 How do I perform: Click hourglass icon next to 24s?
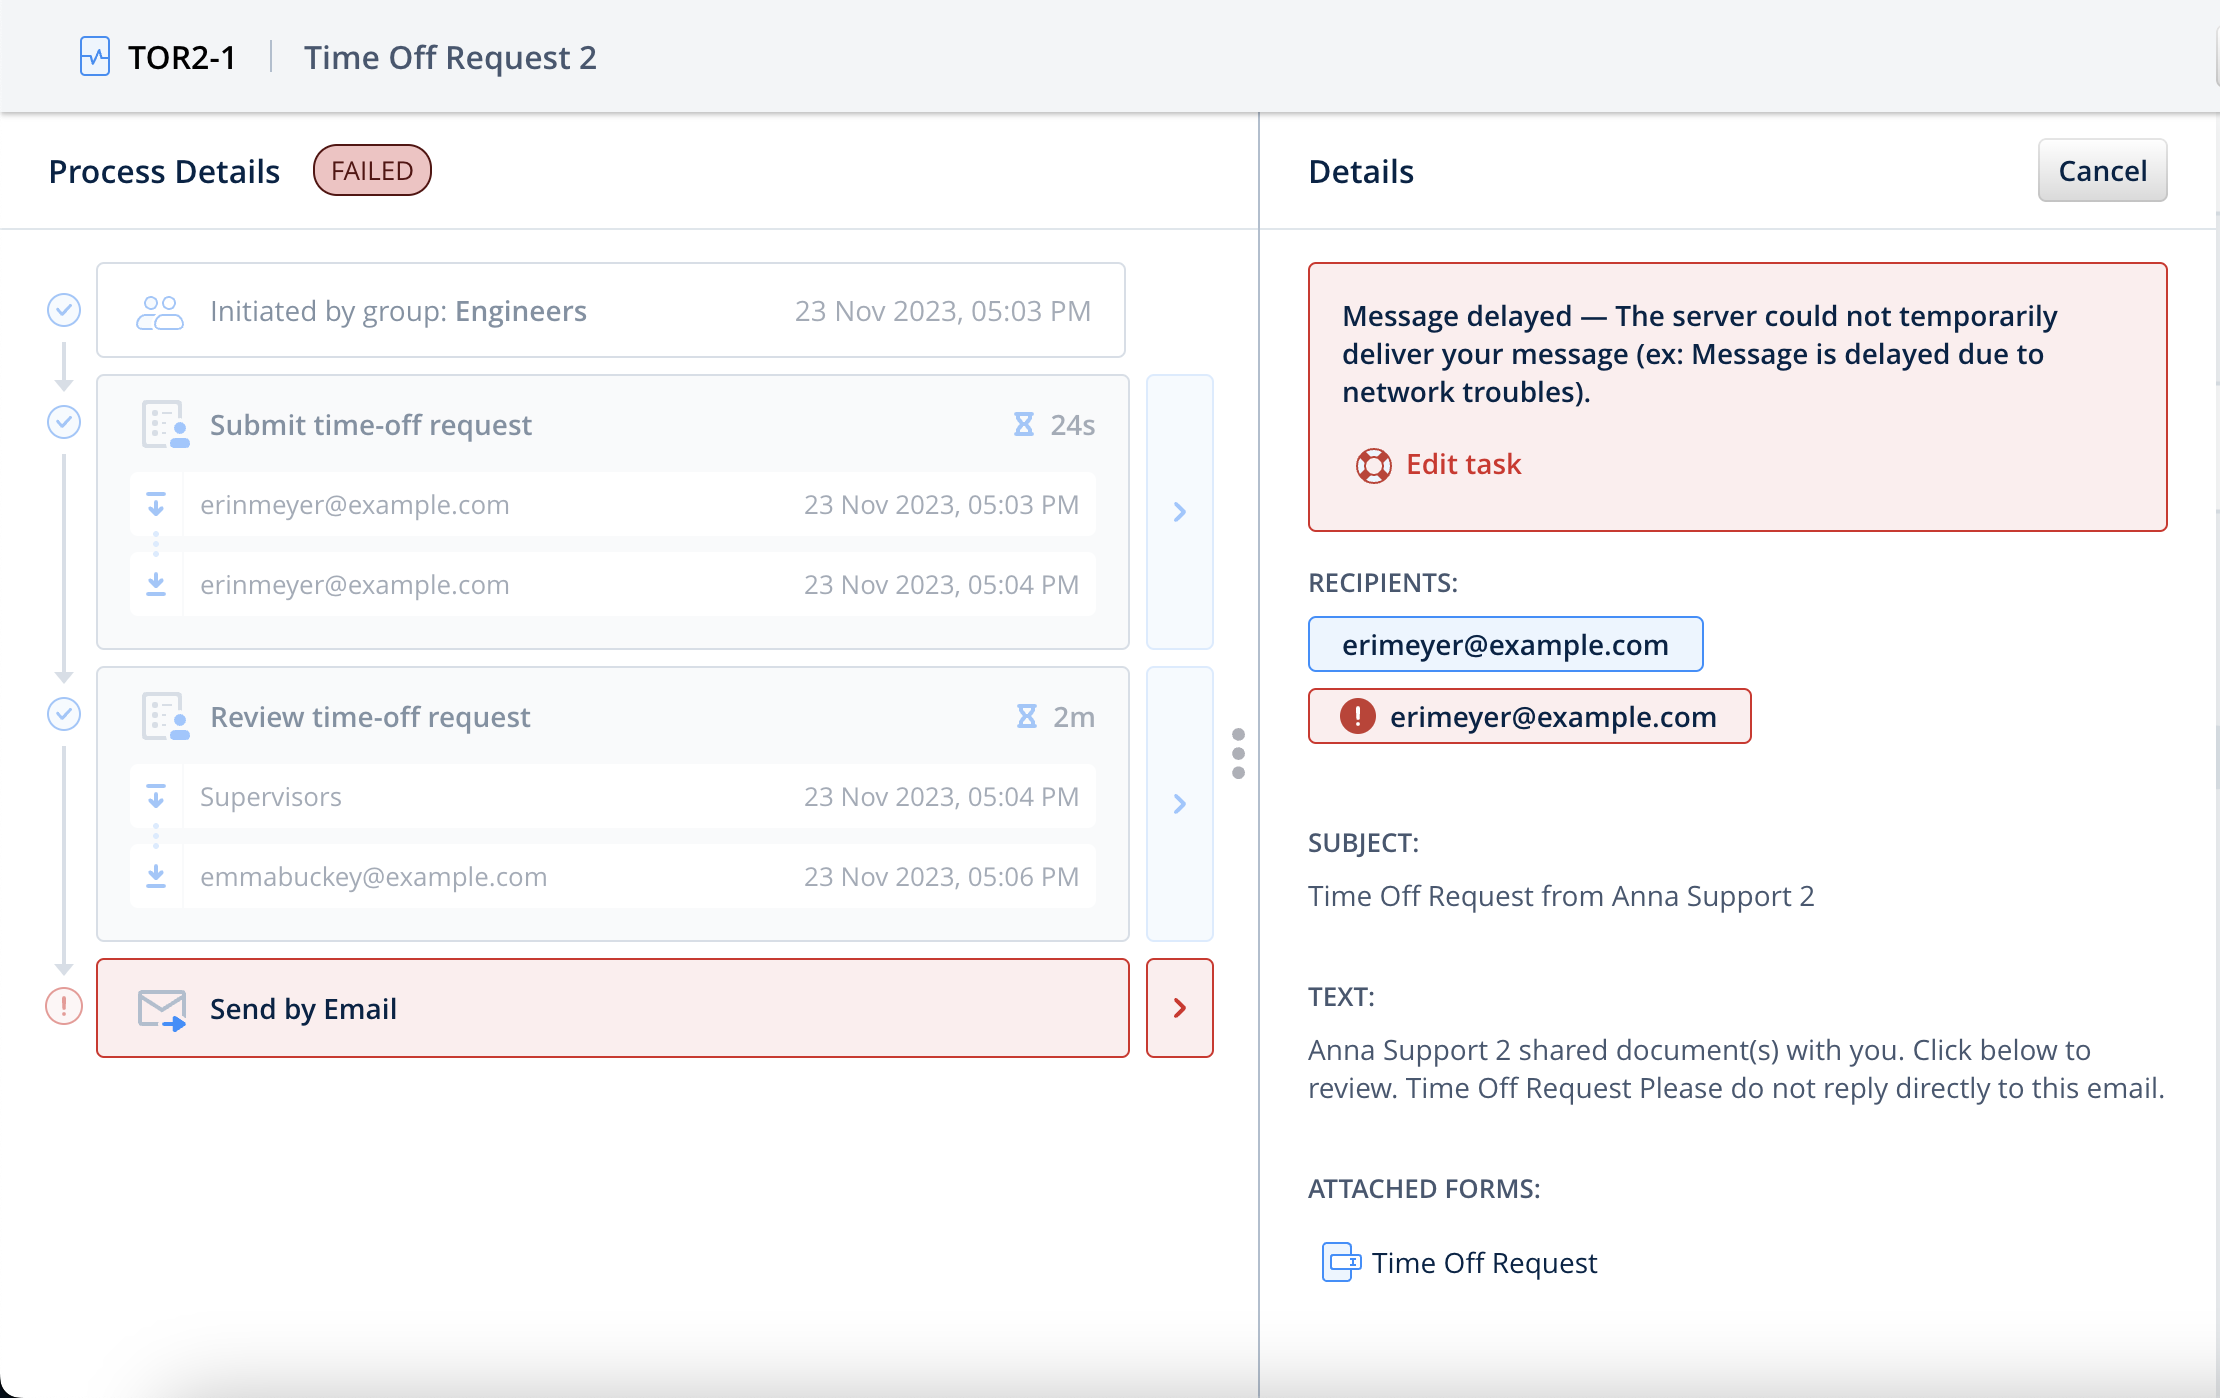click(1023, 425)
